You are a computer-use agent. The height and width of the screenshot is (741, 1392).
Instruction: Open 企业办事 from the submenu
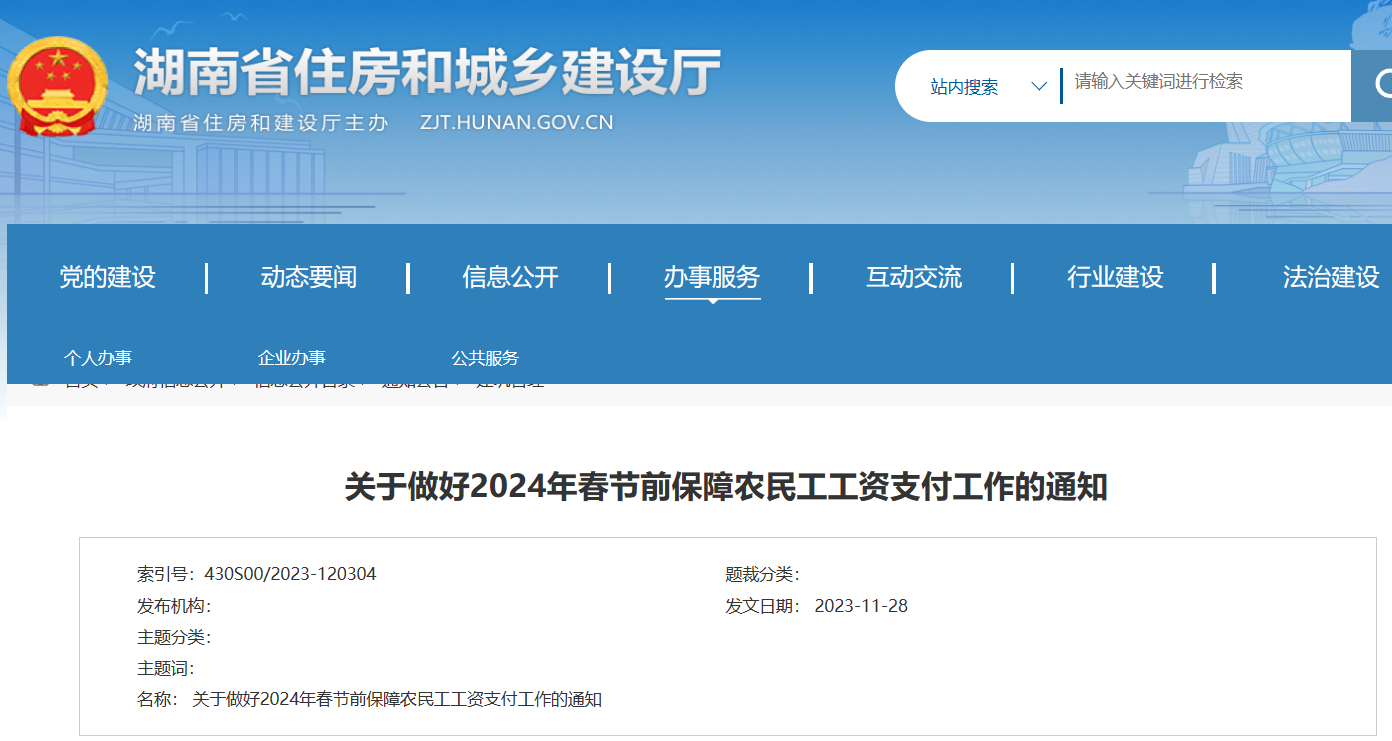(x=292, y=357)
